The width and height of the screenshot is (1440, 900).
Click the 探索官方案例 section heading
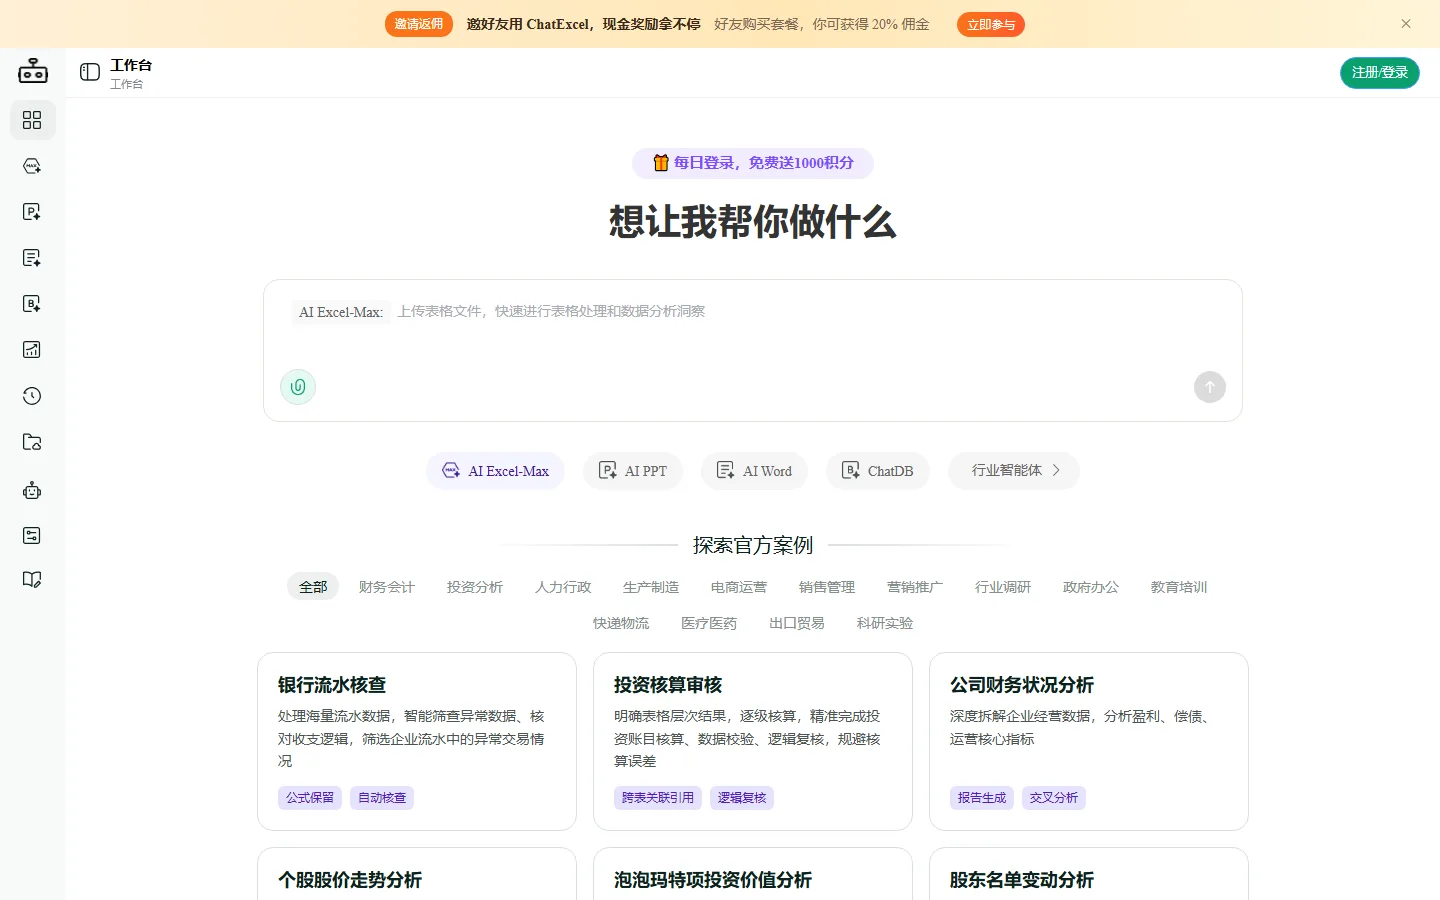pyautogui.click(x=753, y=545)
